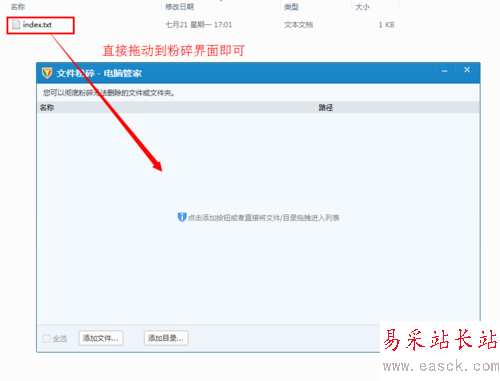Click the 文本文档 type cell
The image size is (500, 381).
(298, 25)
